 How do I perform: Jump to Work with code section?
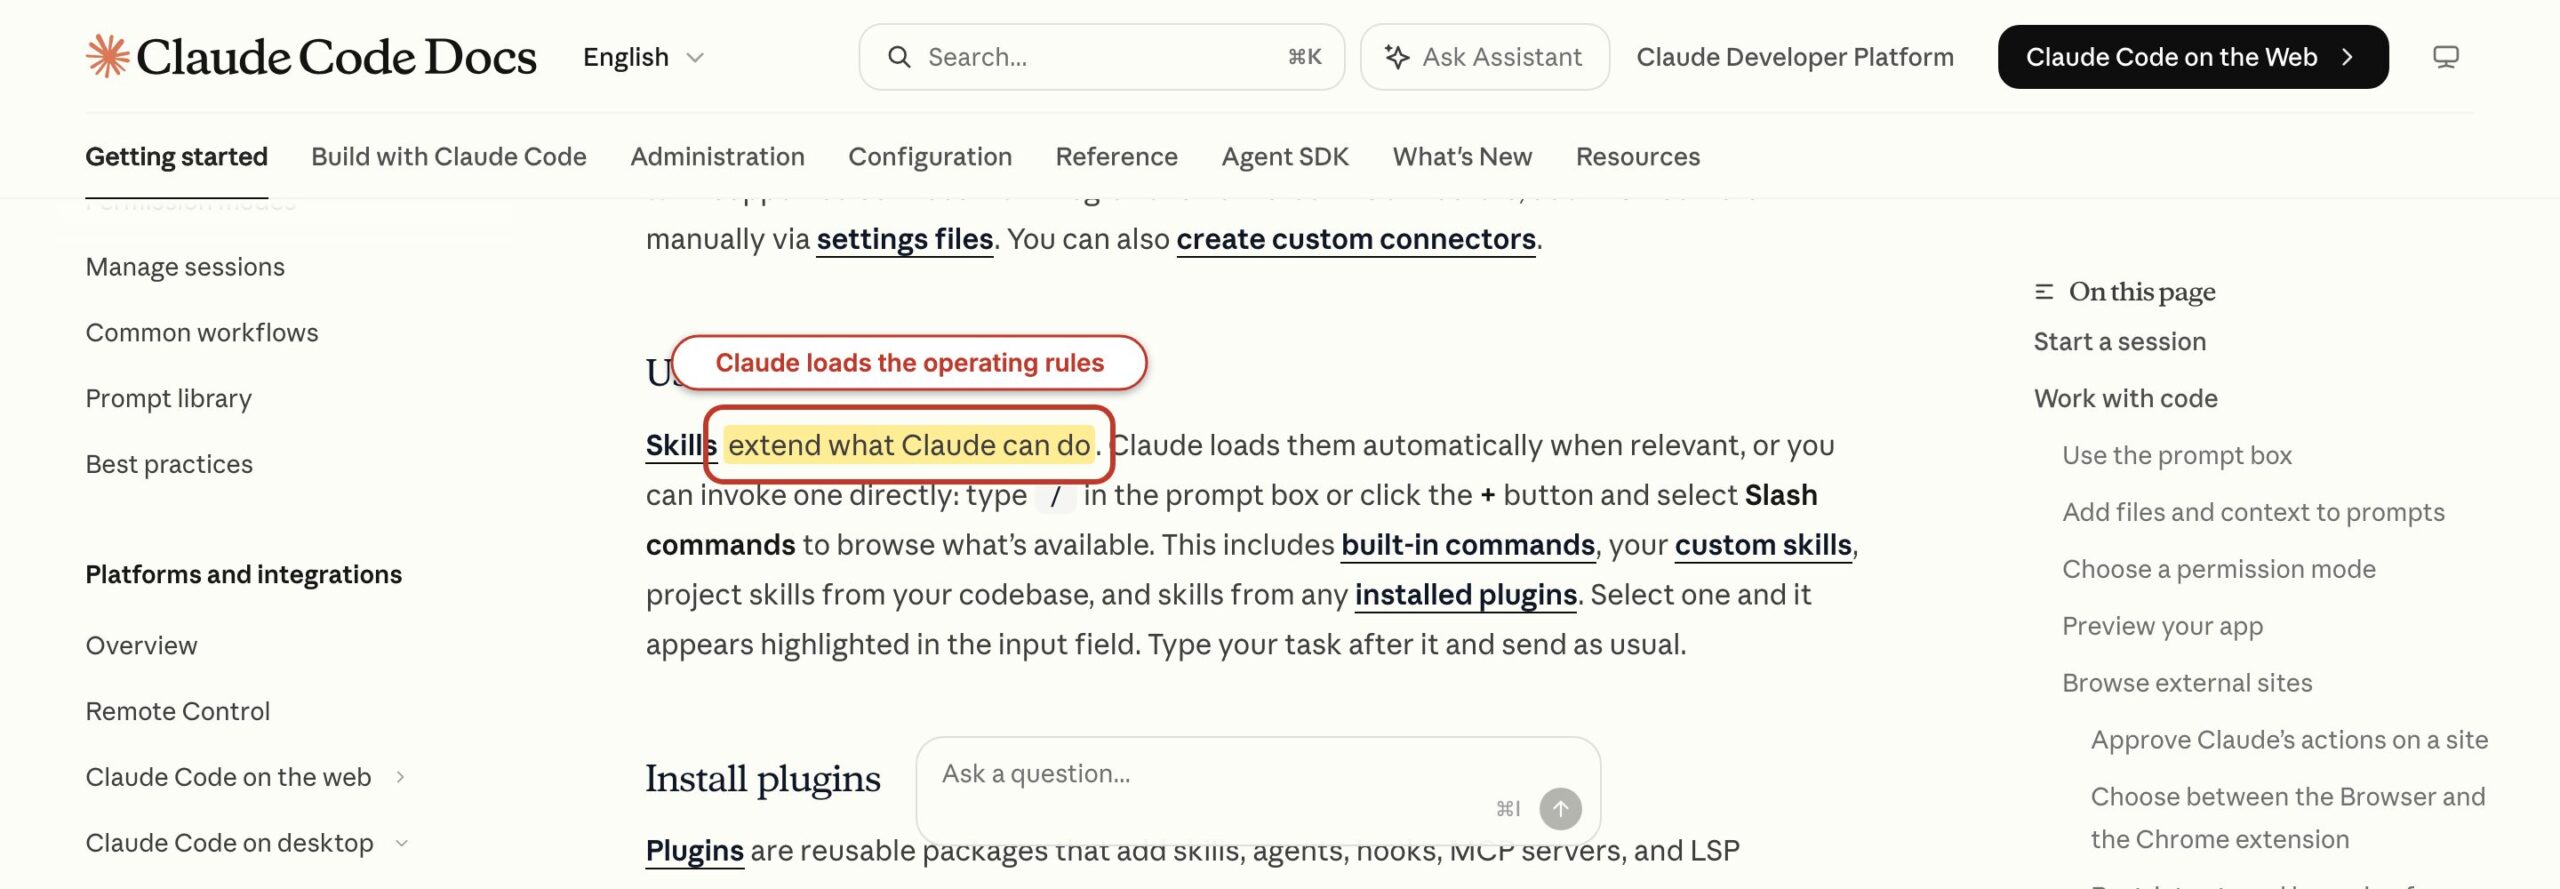click(2125, 399)
